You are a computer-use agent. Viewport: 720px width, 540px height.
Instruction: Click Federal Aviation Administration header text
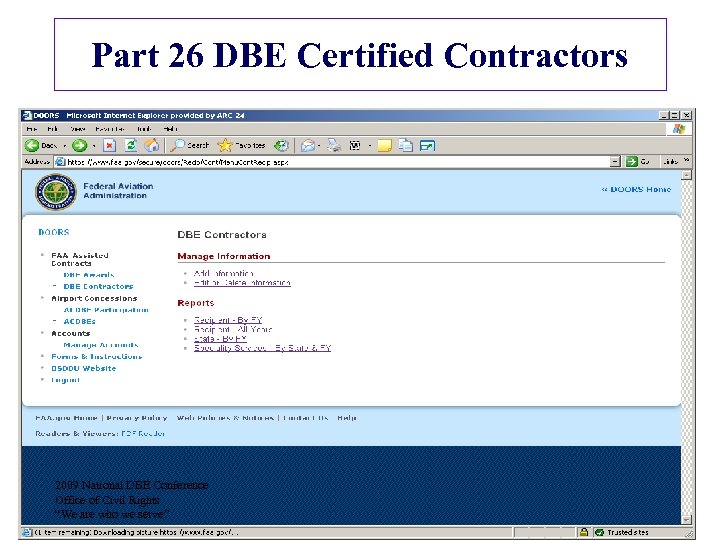pos(118,191)
